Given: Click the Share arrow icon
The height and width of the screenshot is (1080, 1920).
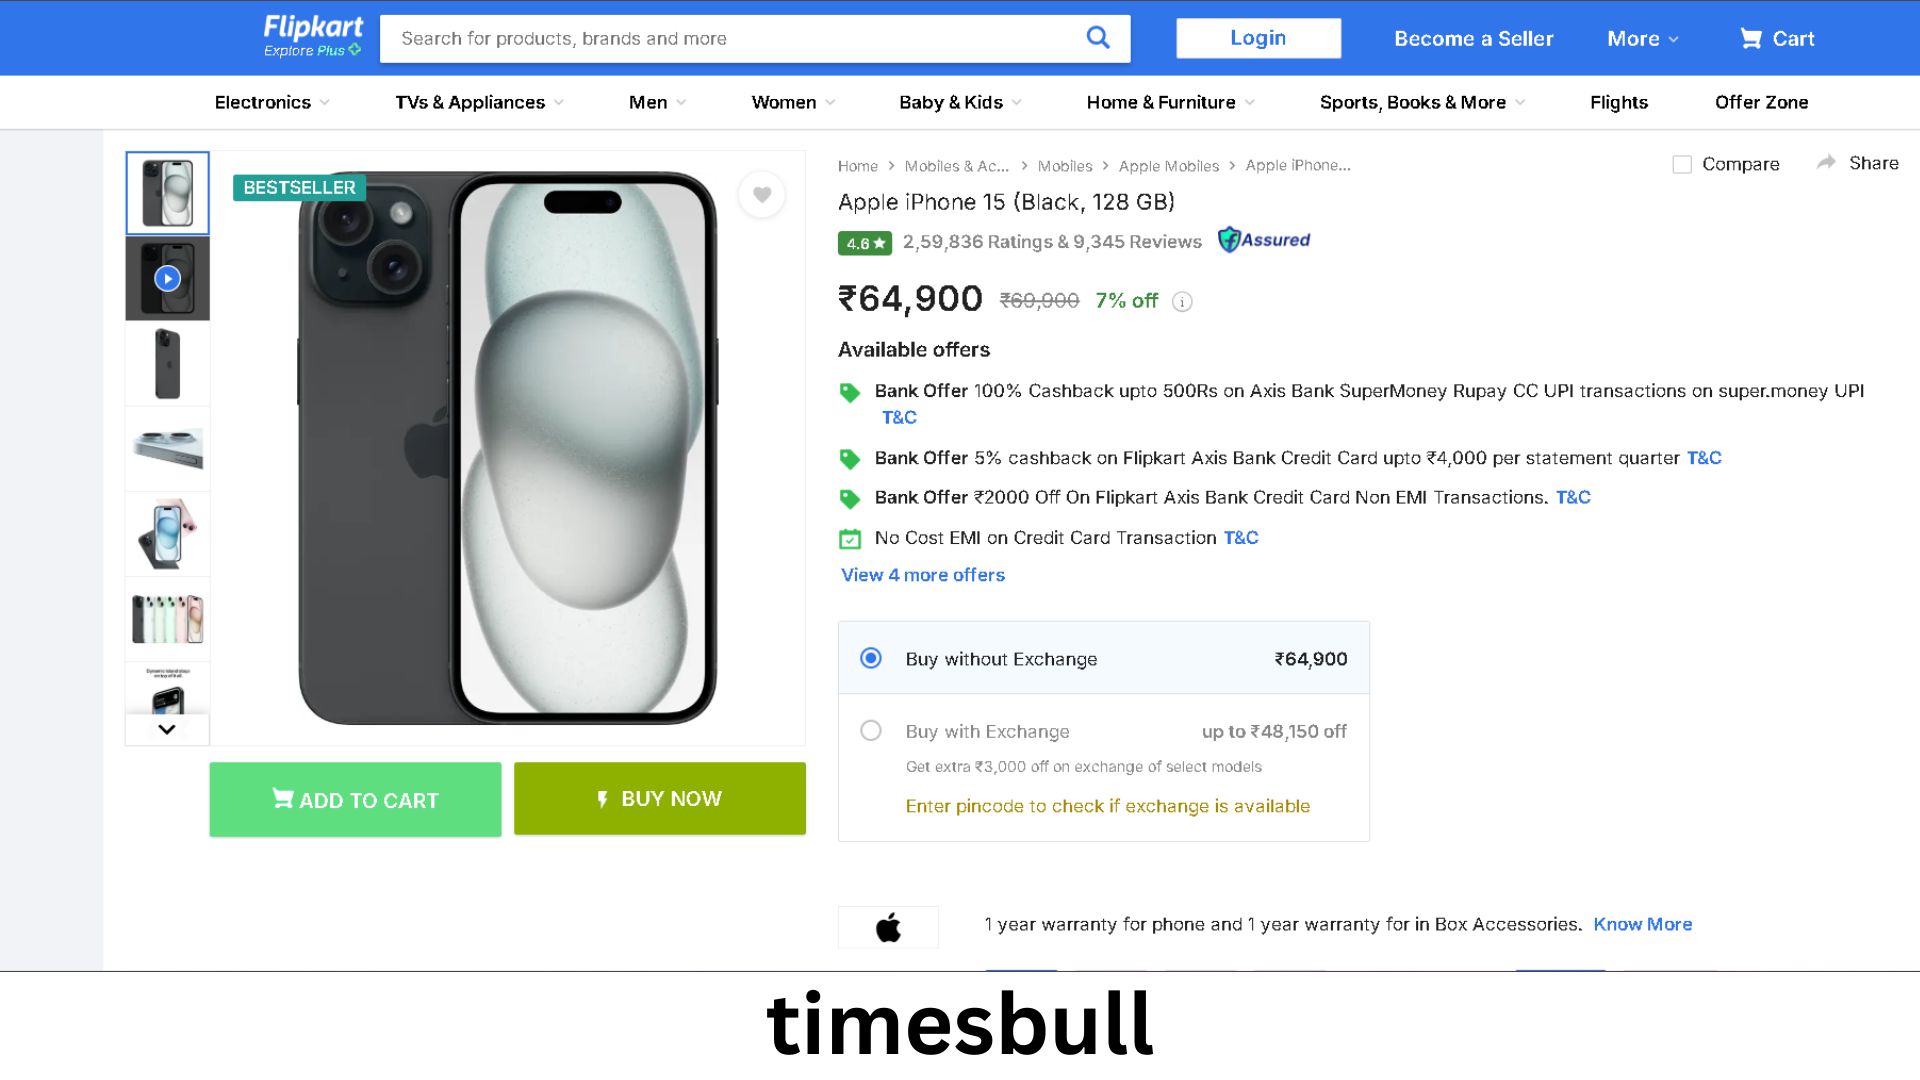Looking at the screenshot, I should (1826, 163).
